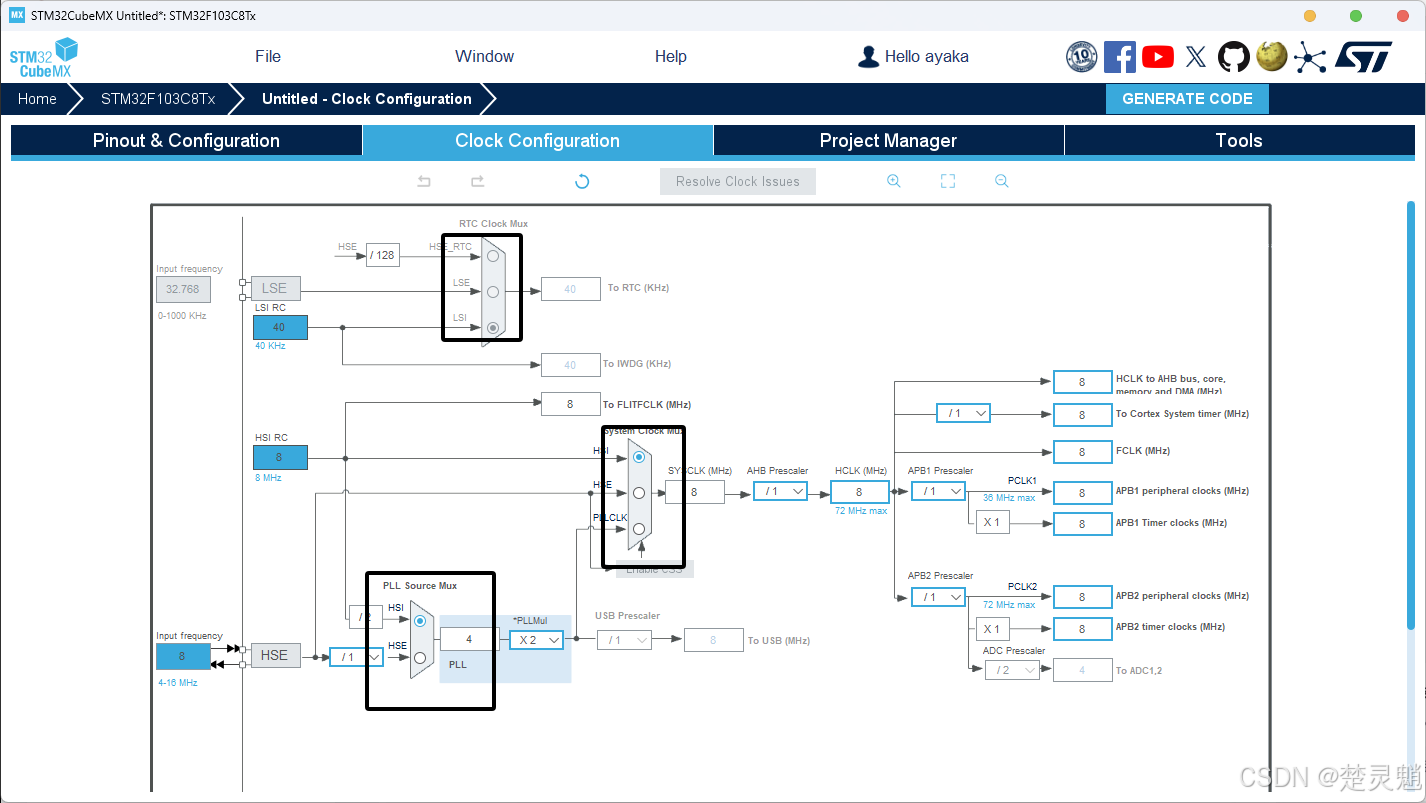Click the user profile silhouette icon
This screenshot has width=1426, height=803.
(868, 57)
